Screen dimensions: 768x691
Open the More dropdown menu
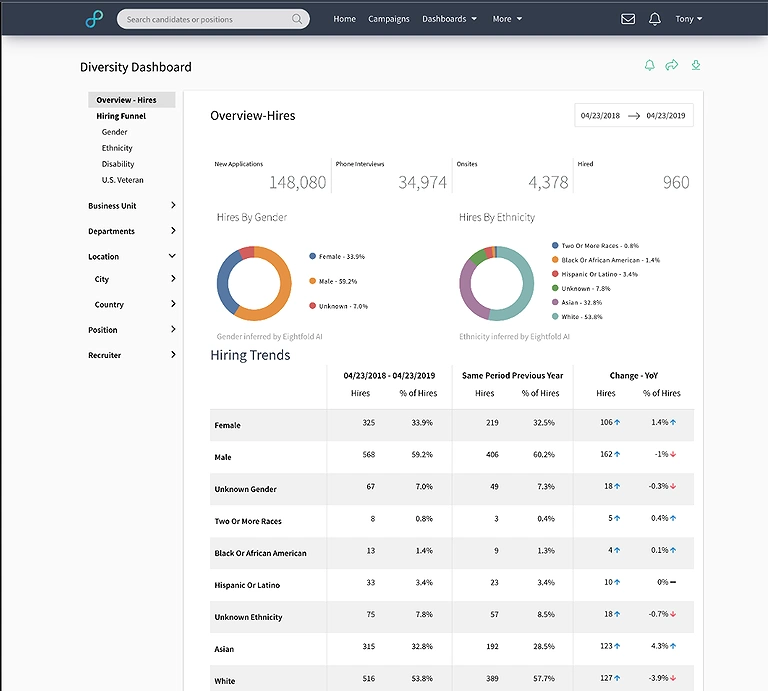click(507, 19)
